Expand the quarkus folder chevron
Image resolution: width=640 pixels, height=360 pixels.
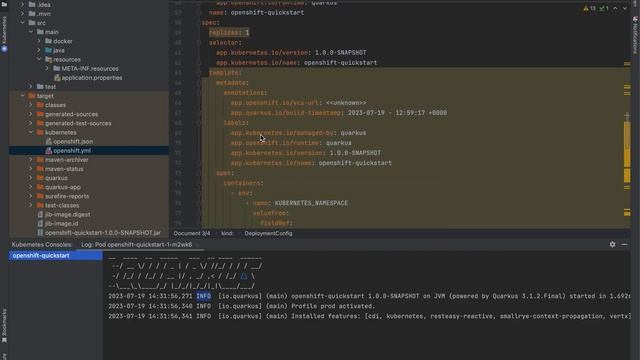click(x=31, y=178)
